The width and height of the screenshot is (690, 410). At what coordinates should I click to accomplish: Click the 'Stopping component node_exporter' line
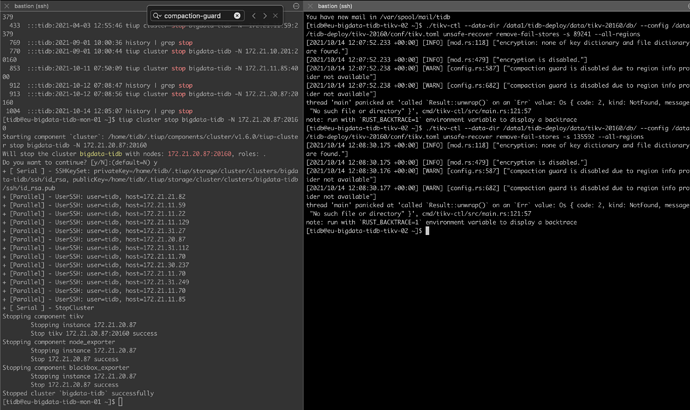pos(59,342)
